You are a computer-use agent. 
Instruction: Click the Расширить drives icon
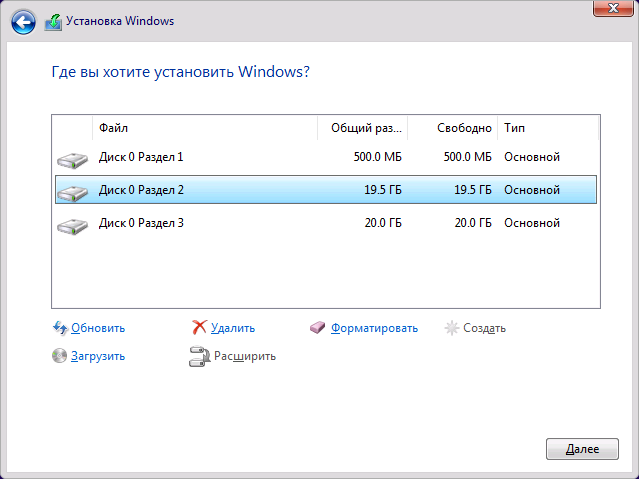pyautogui.click(x=199, y=356)
